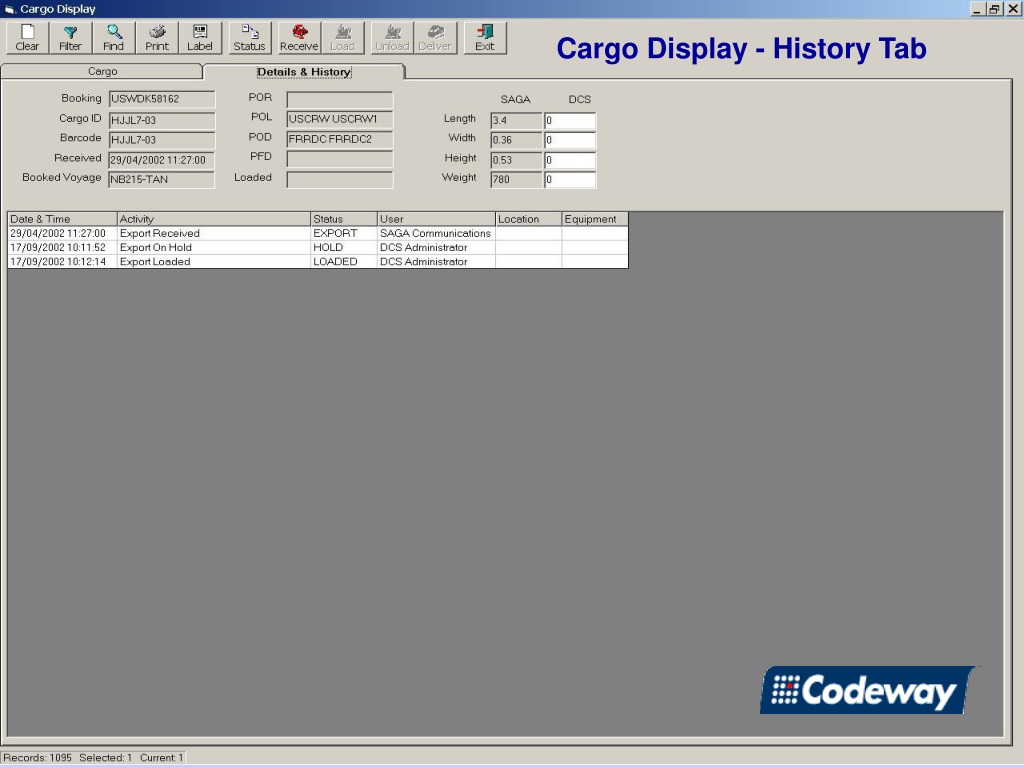Click Current: 1 in status bar
Image resolution: width=1024 pixels, height=768 pixels.
[162, 758]
